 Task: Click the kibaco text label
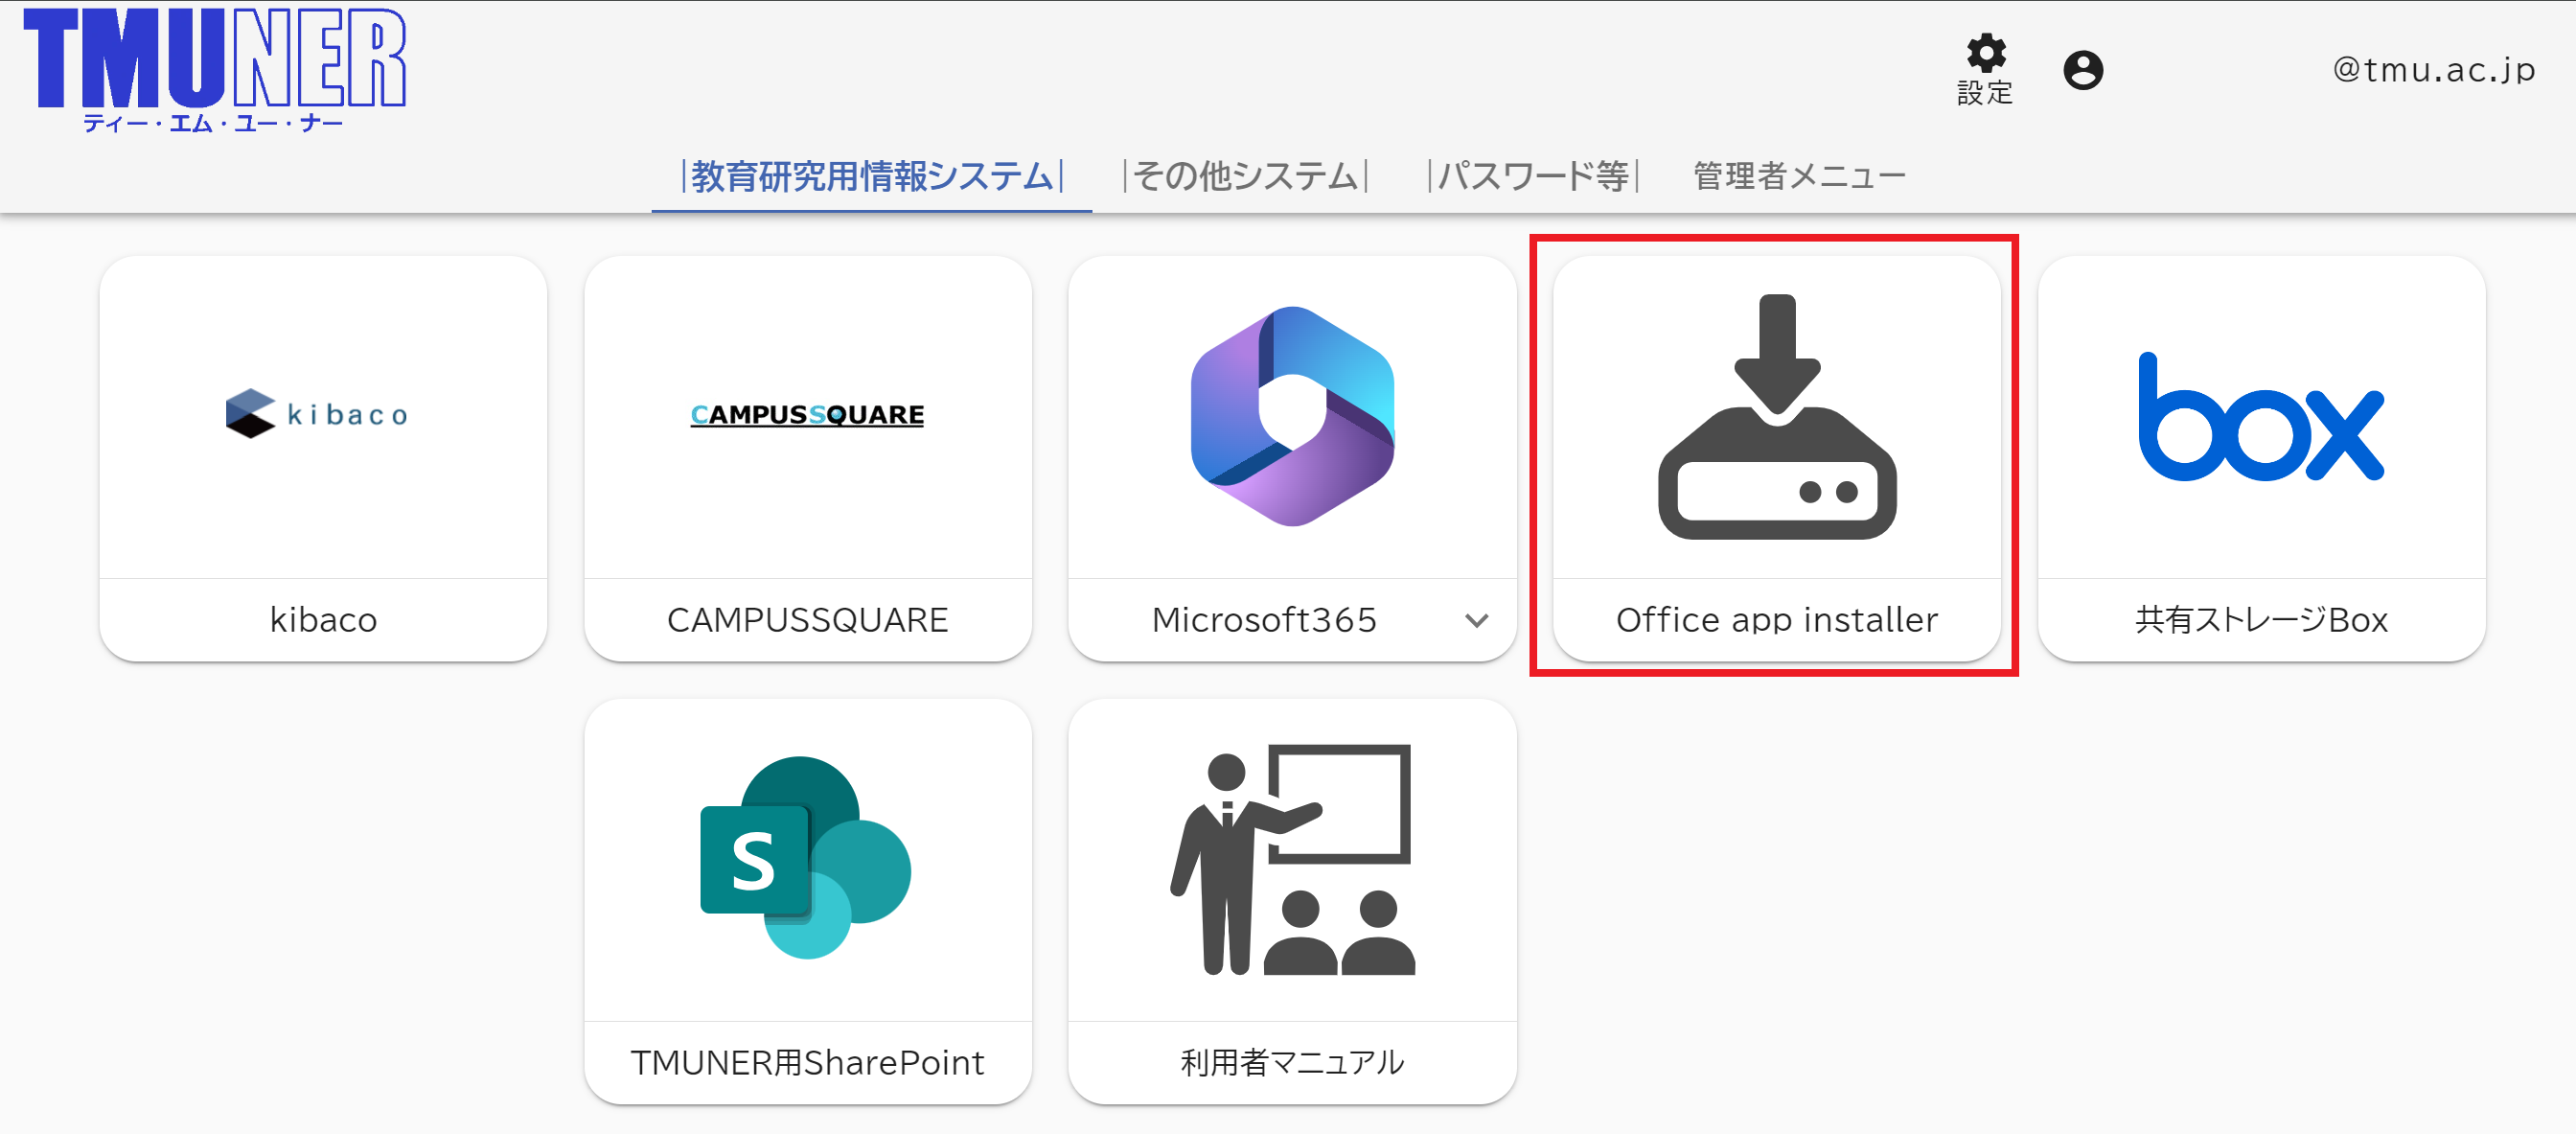(x=323, y=621)
